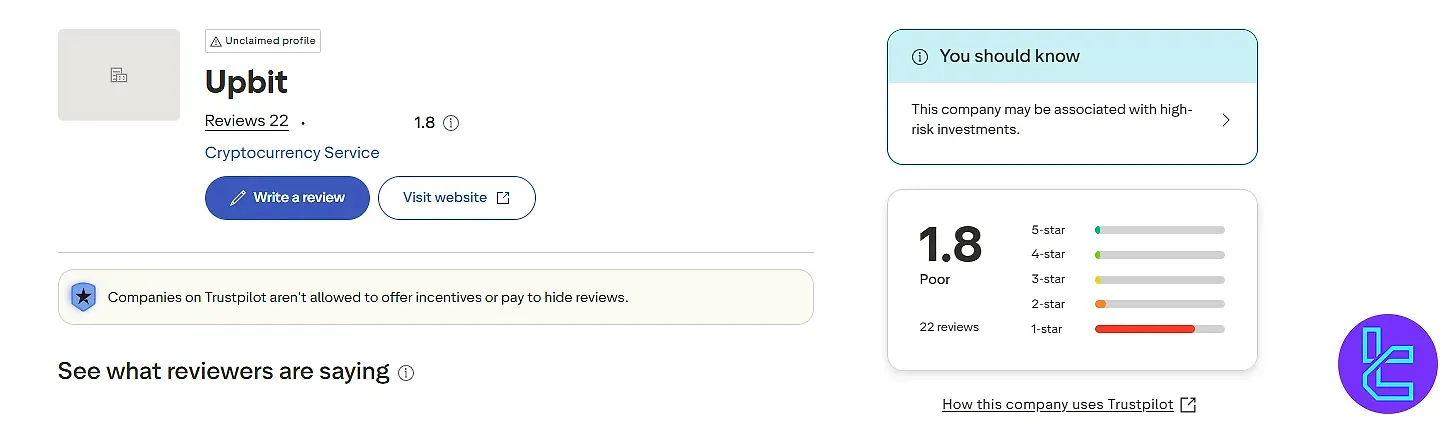Click info icon next to reviewers heading
Viewport: 1448px width, 424px height.
click(406, 373)
